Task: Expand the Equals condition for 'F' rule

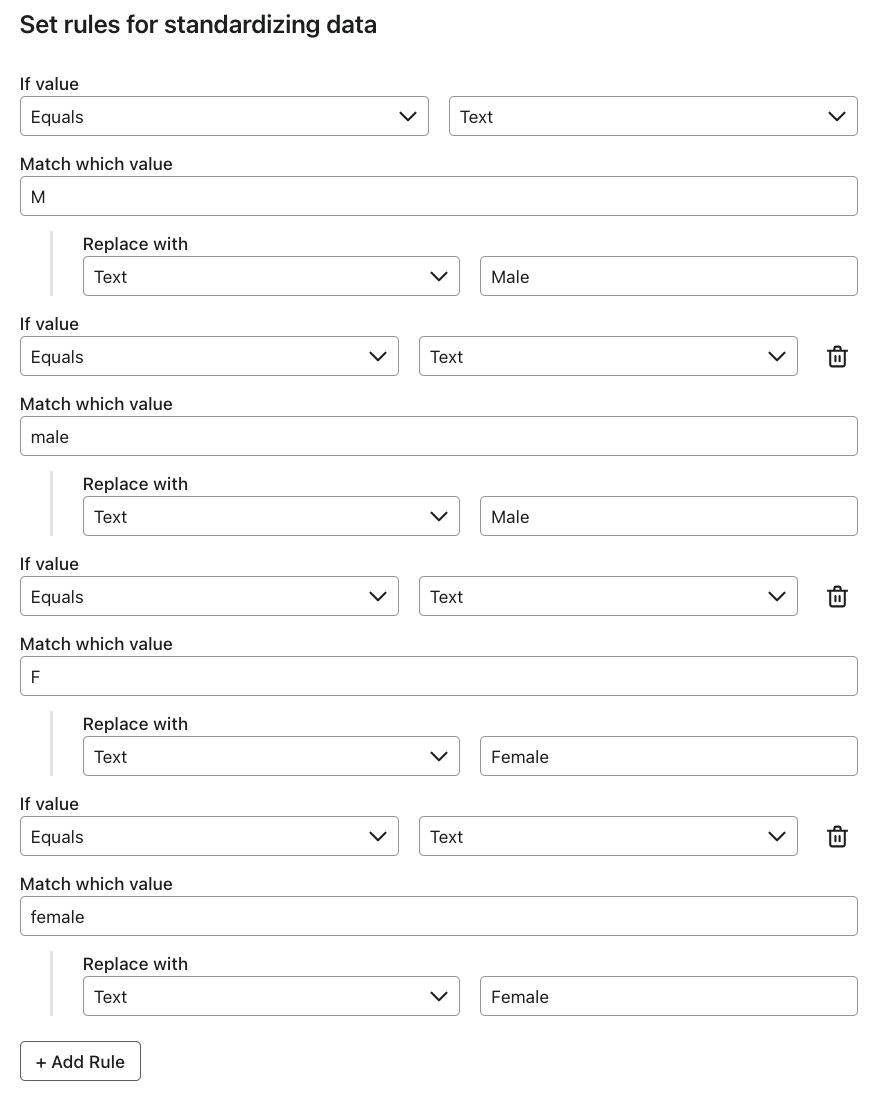Action: click(x=209, y=597)
